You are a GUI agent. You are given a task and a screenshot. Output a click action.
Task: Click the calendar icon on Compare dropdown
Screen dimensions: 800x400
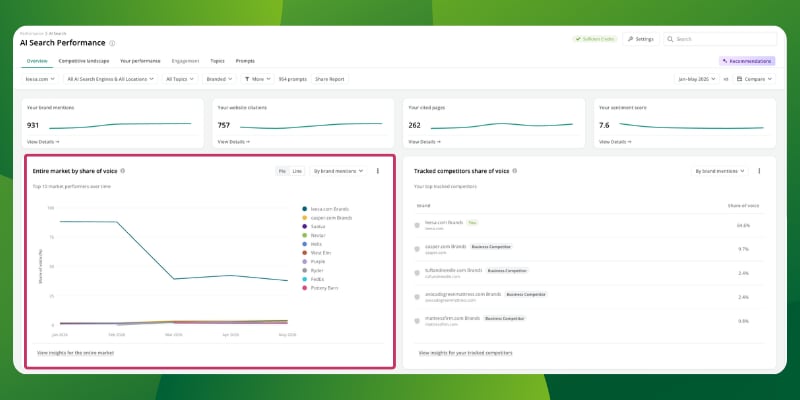pos(739,79)
